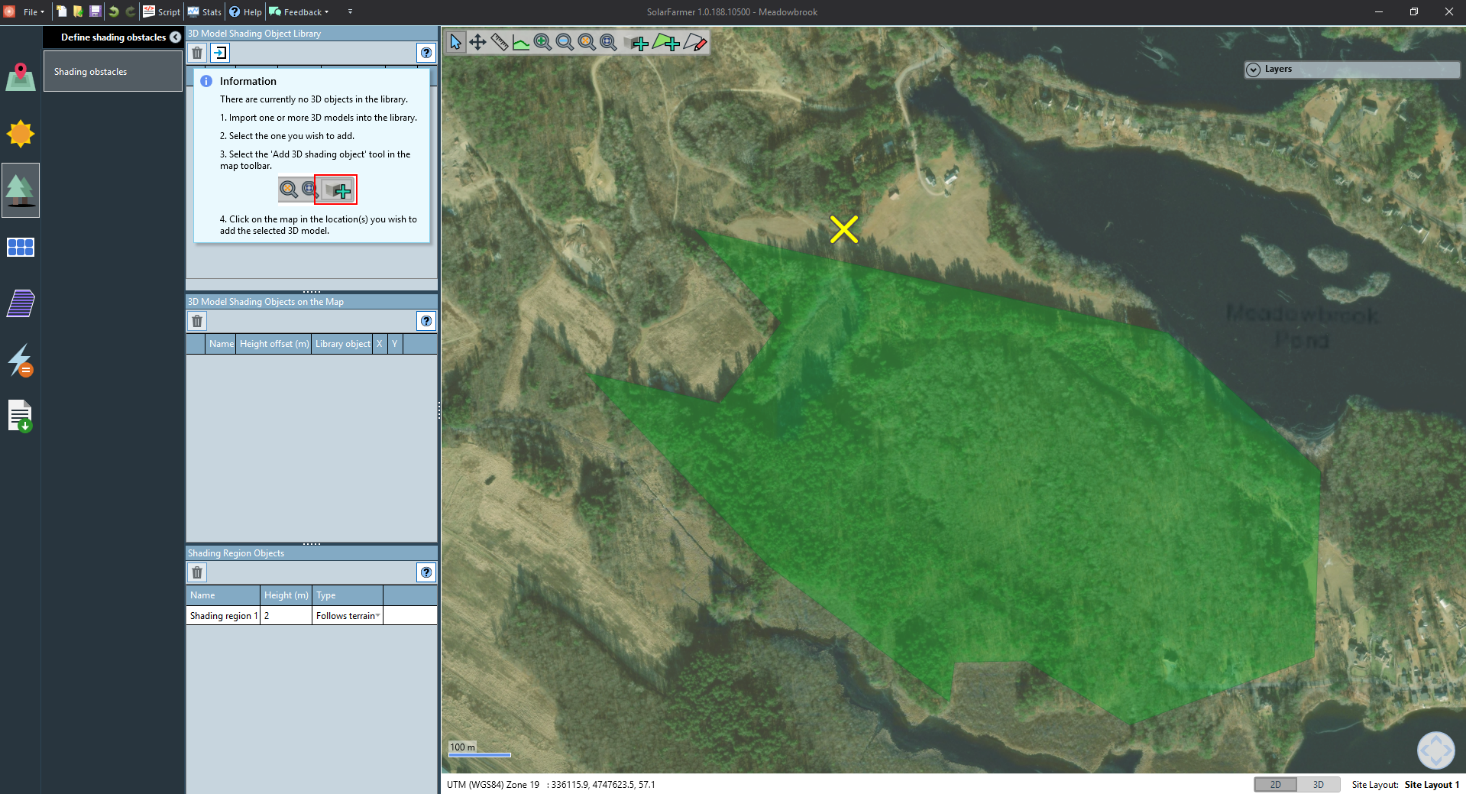Screen dimensions: 1466x794
Task: Select the edit shading region pencil tool
Action: click(696, 42)
